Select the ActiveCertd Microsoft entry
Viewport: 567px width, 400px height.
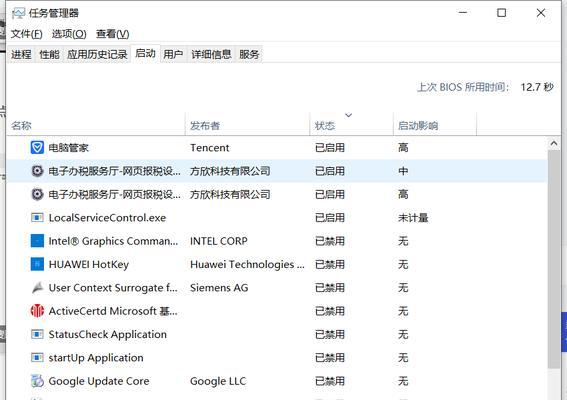tap(113, 311)
